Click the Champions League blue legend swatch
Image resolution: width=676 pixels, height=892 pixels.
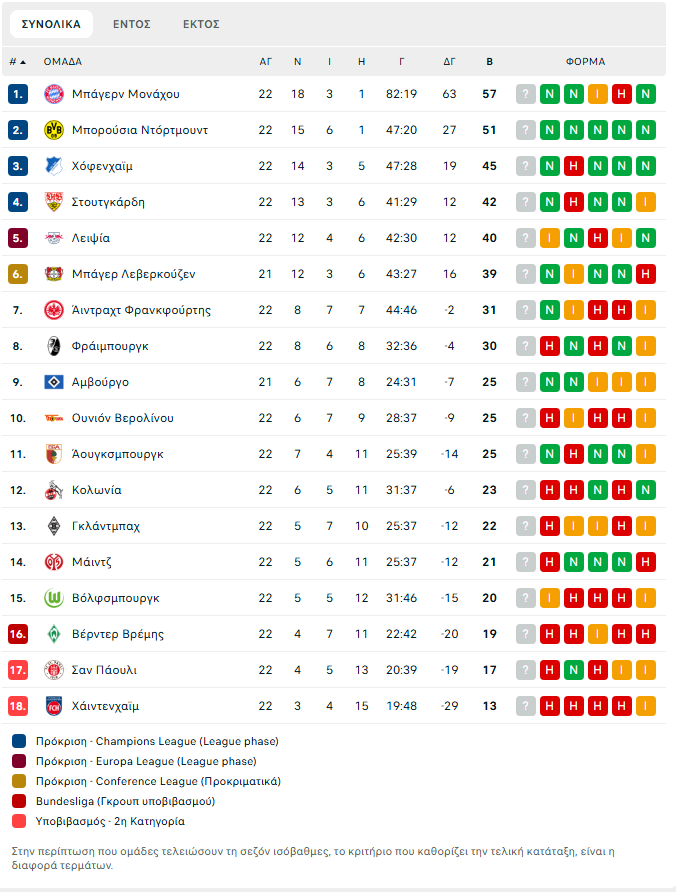click(20, 741)
